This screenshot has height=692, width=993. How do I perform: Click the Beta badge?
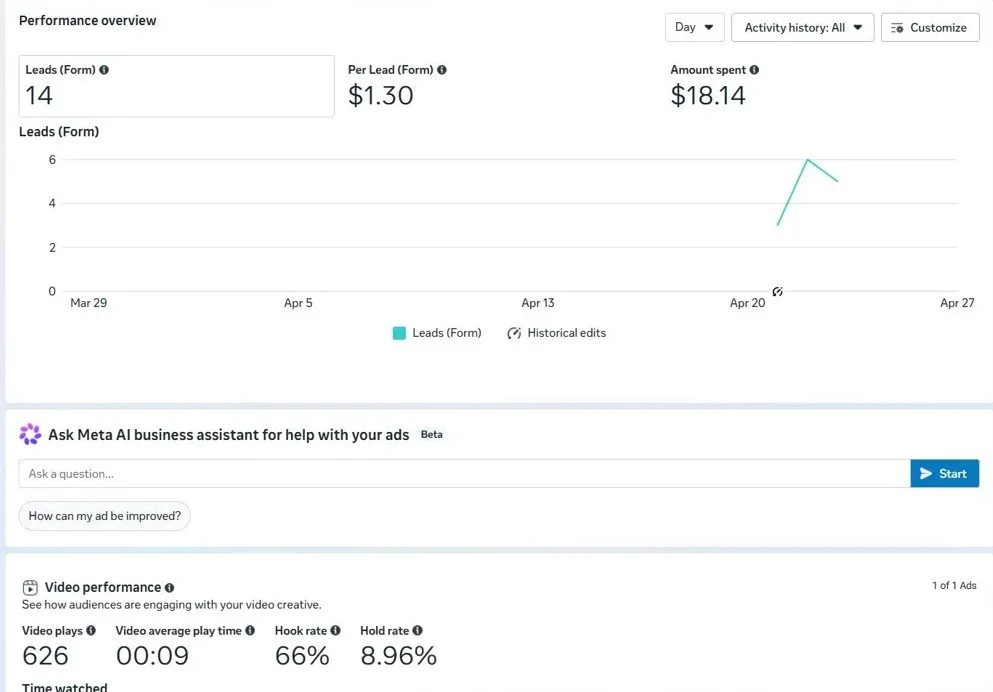click(431, 434)
